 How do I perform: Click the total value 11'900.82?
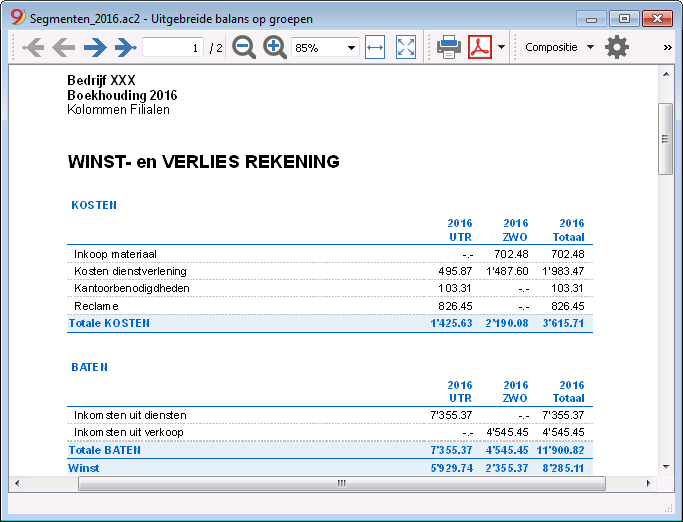[x=560, y=450]
